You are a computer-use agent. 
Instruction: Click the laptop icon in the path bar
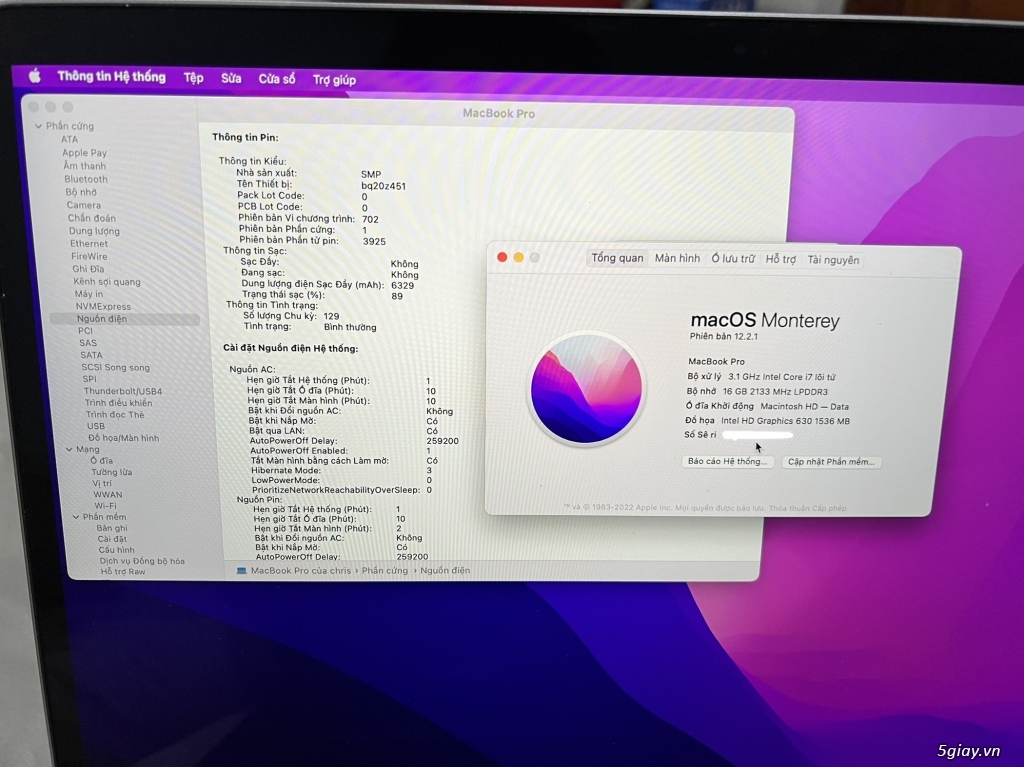tap(241, 570)
